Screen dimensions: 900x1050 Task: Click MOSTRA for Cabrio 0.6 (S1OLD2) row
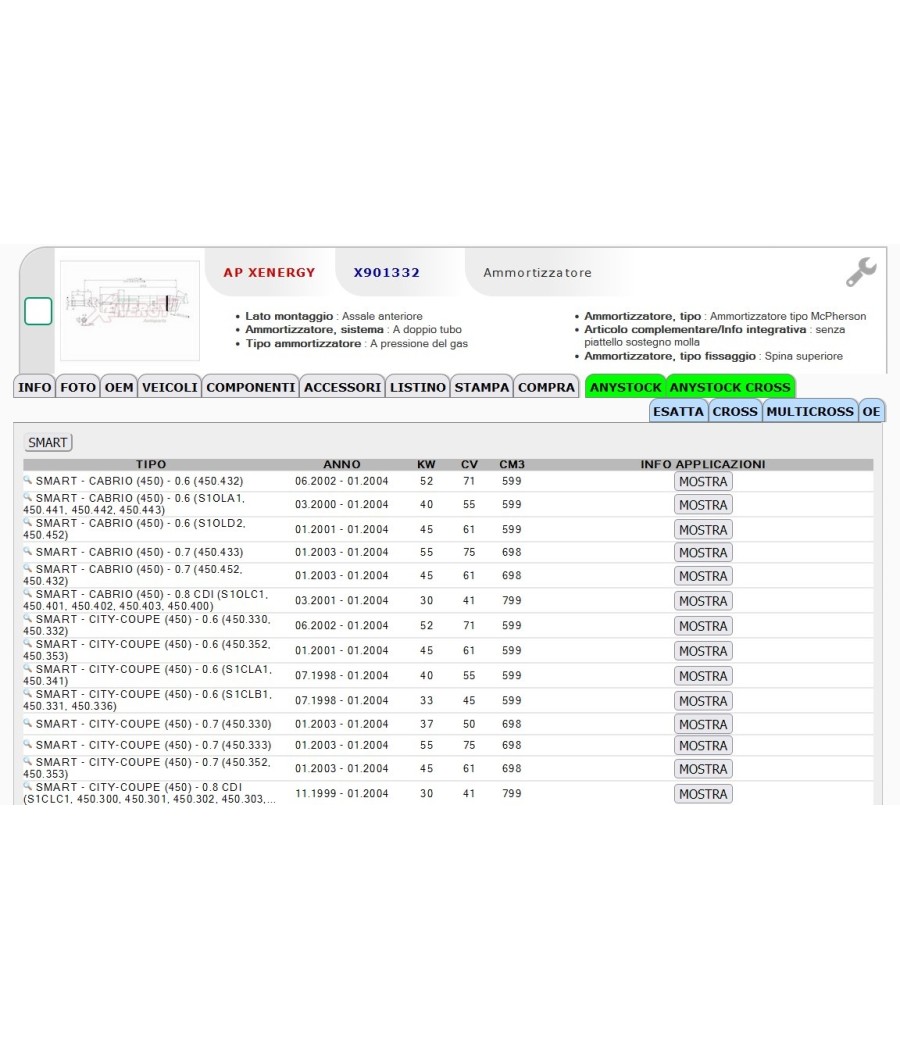point(703,530)
